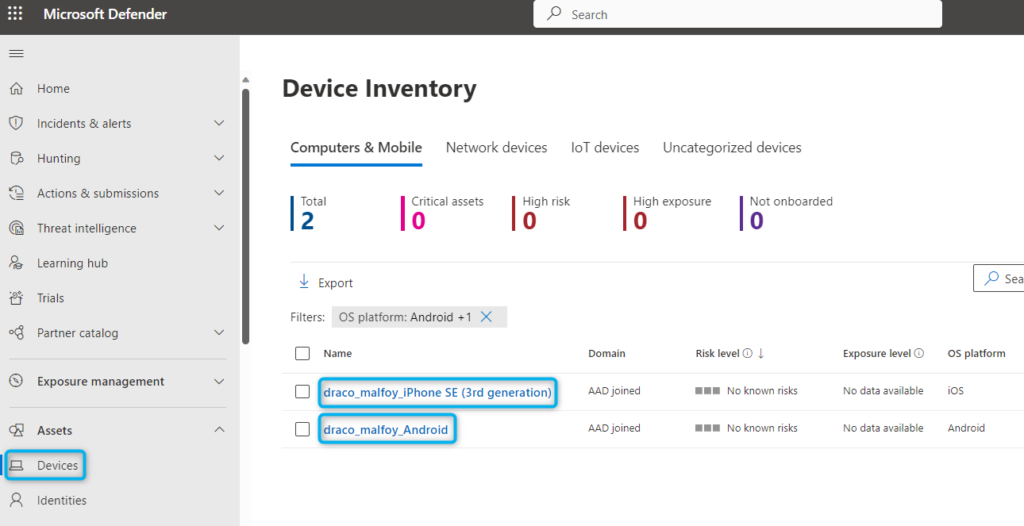Switch to Computers & Mobile tab
This screenshot has height=526, width=1024.
(x=356, y=148)
